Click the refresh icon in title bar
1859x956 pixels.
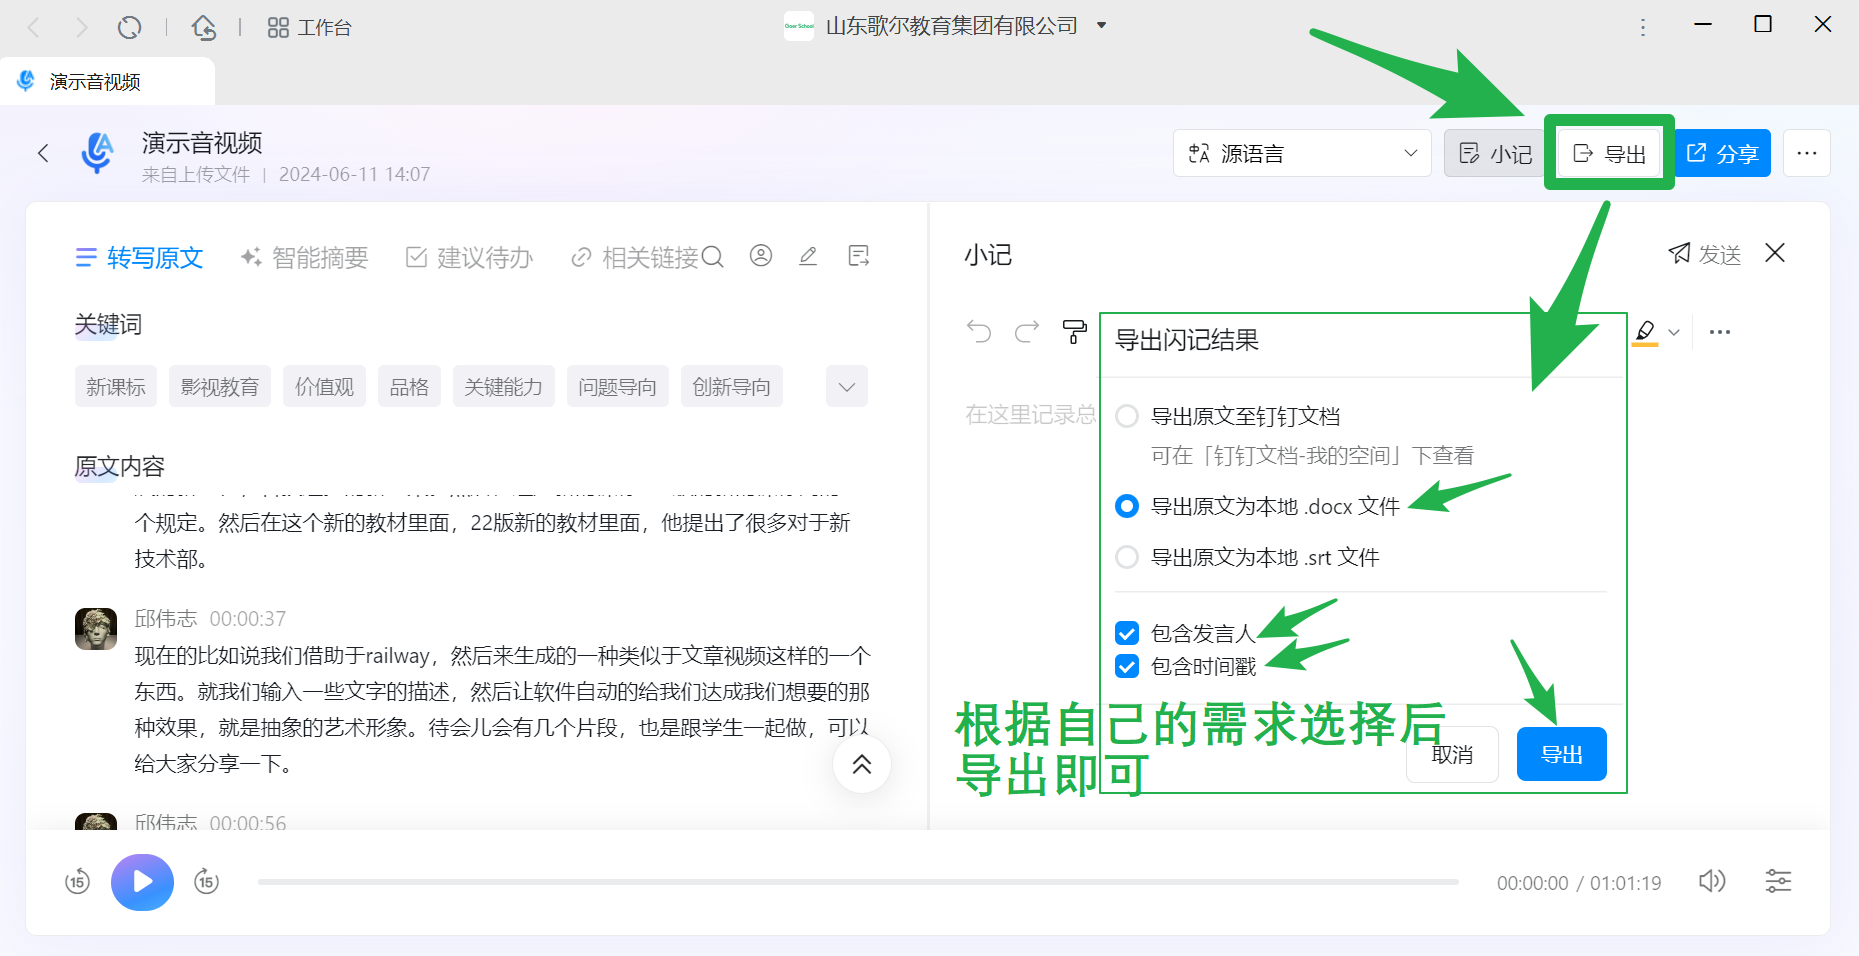tap(129, 27)
